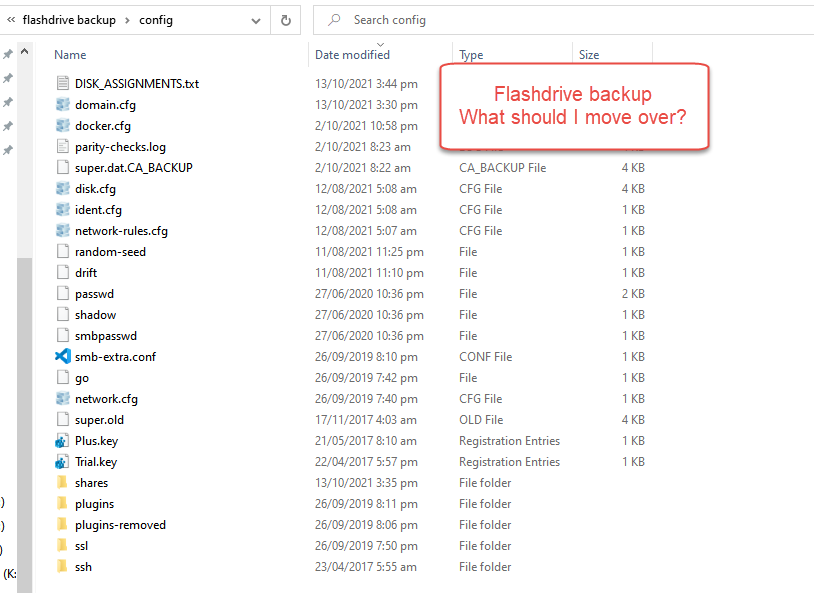
Task: Sort files by the Size column
Action: (x=589, y=55)
